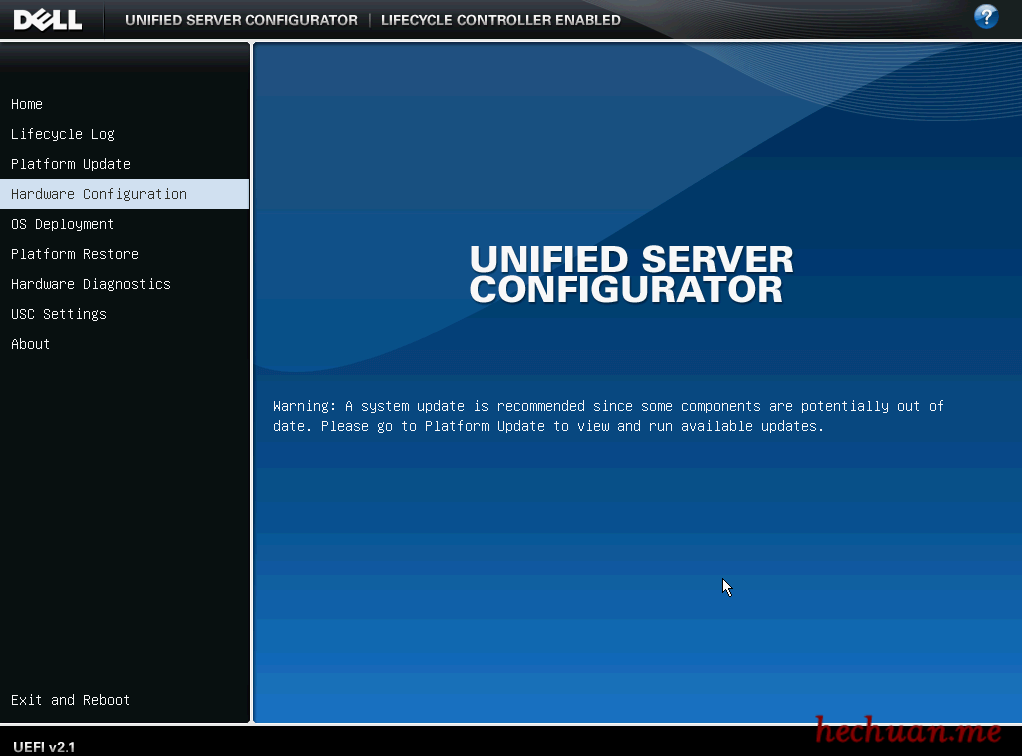This screenshot has height=756, width=1022.
Task: Select Platform Update in the left sidebar
Action: [x=71, y=164]
